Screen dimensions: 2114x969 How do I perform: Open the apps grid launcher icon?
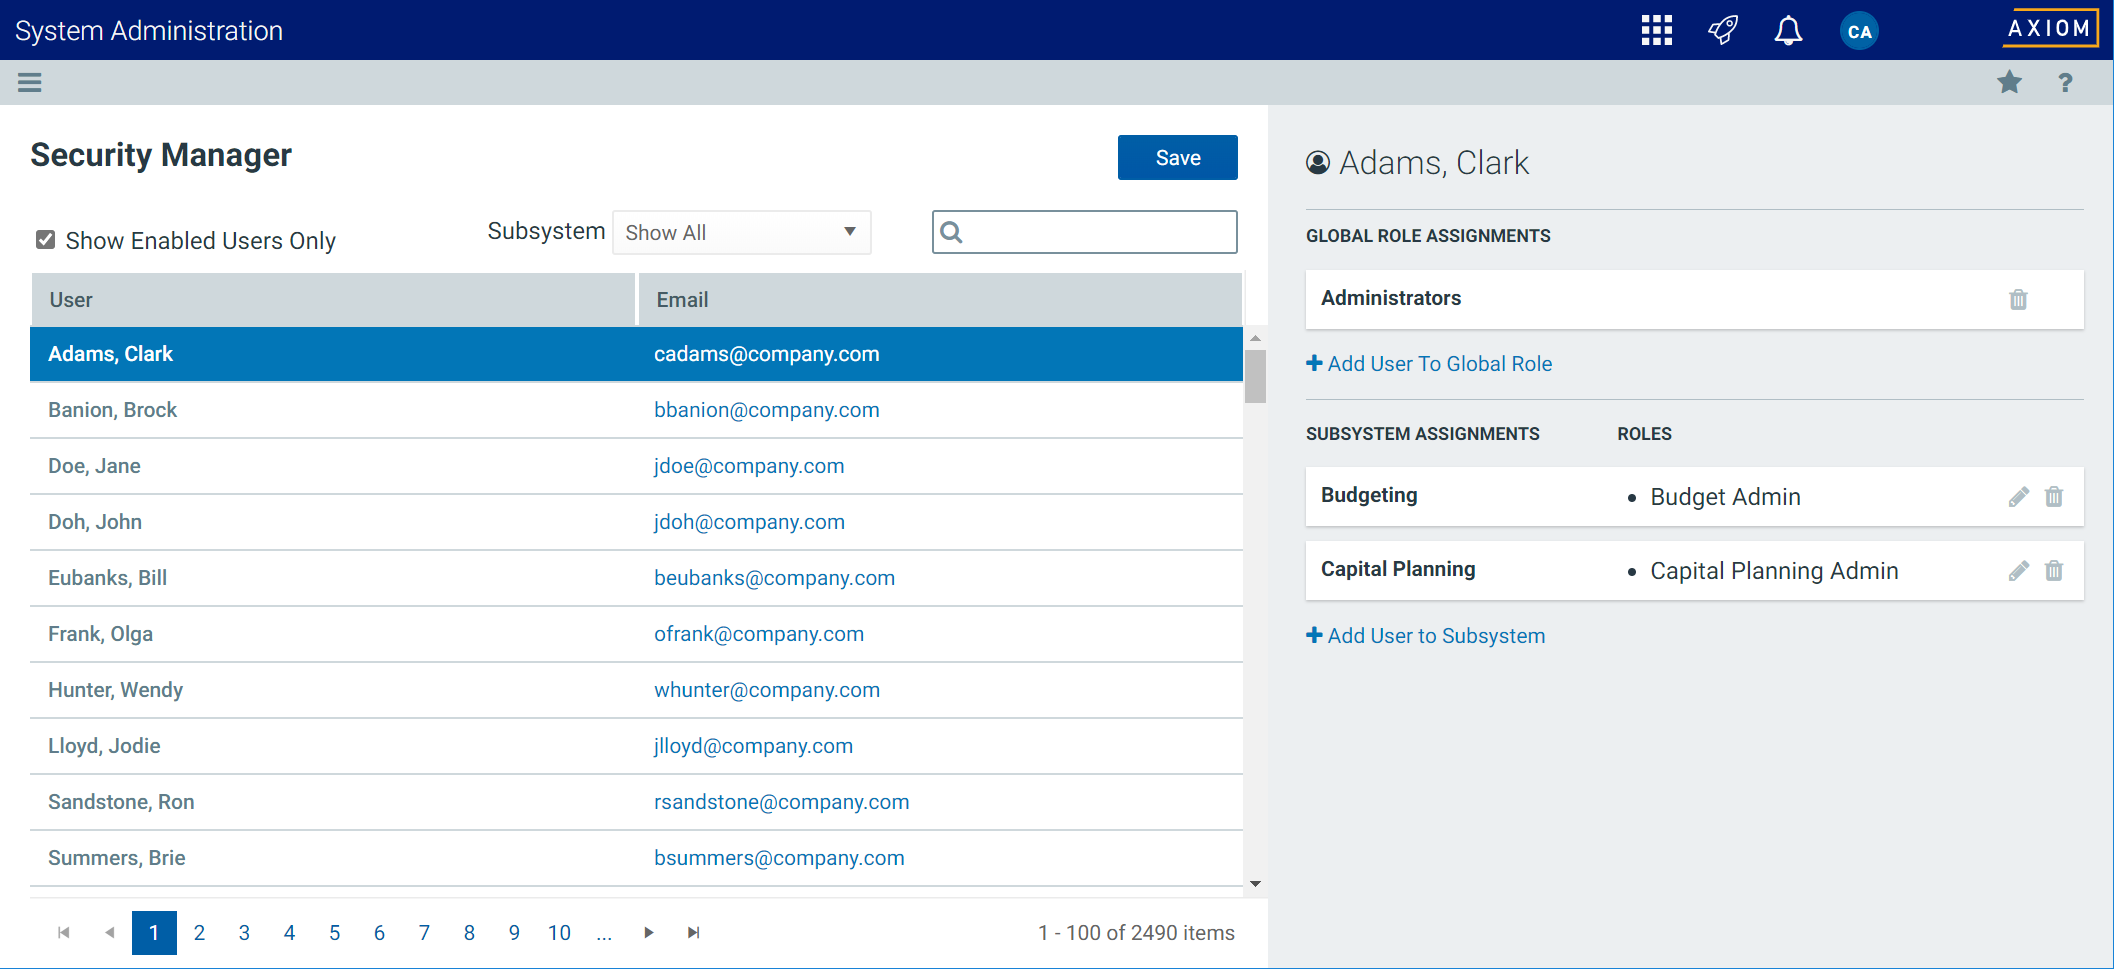pos(1656,30)
